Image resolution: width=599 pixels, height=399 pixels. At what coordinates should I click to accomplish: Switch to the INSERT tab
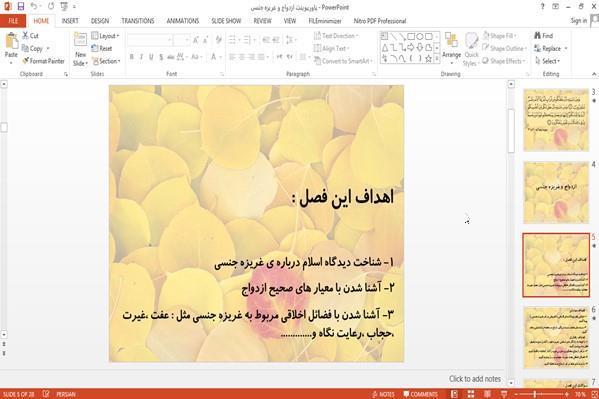point(70,21)
